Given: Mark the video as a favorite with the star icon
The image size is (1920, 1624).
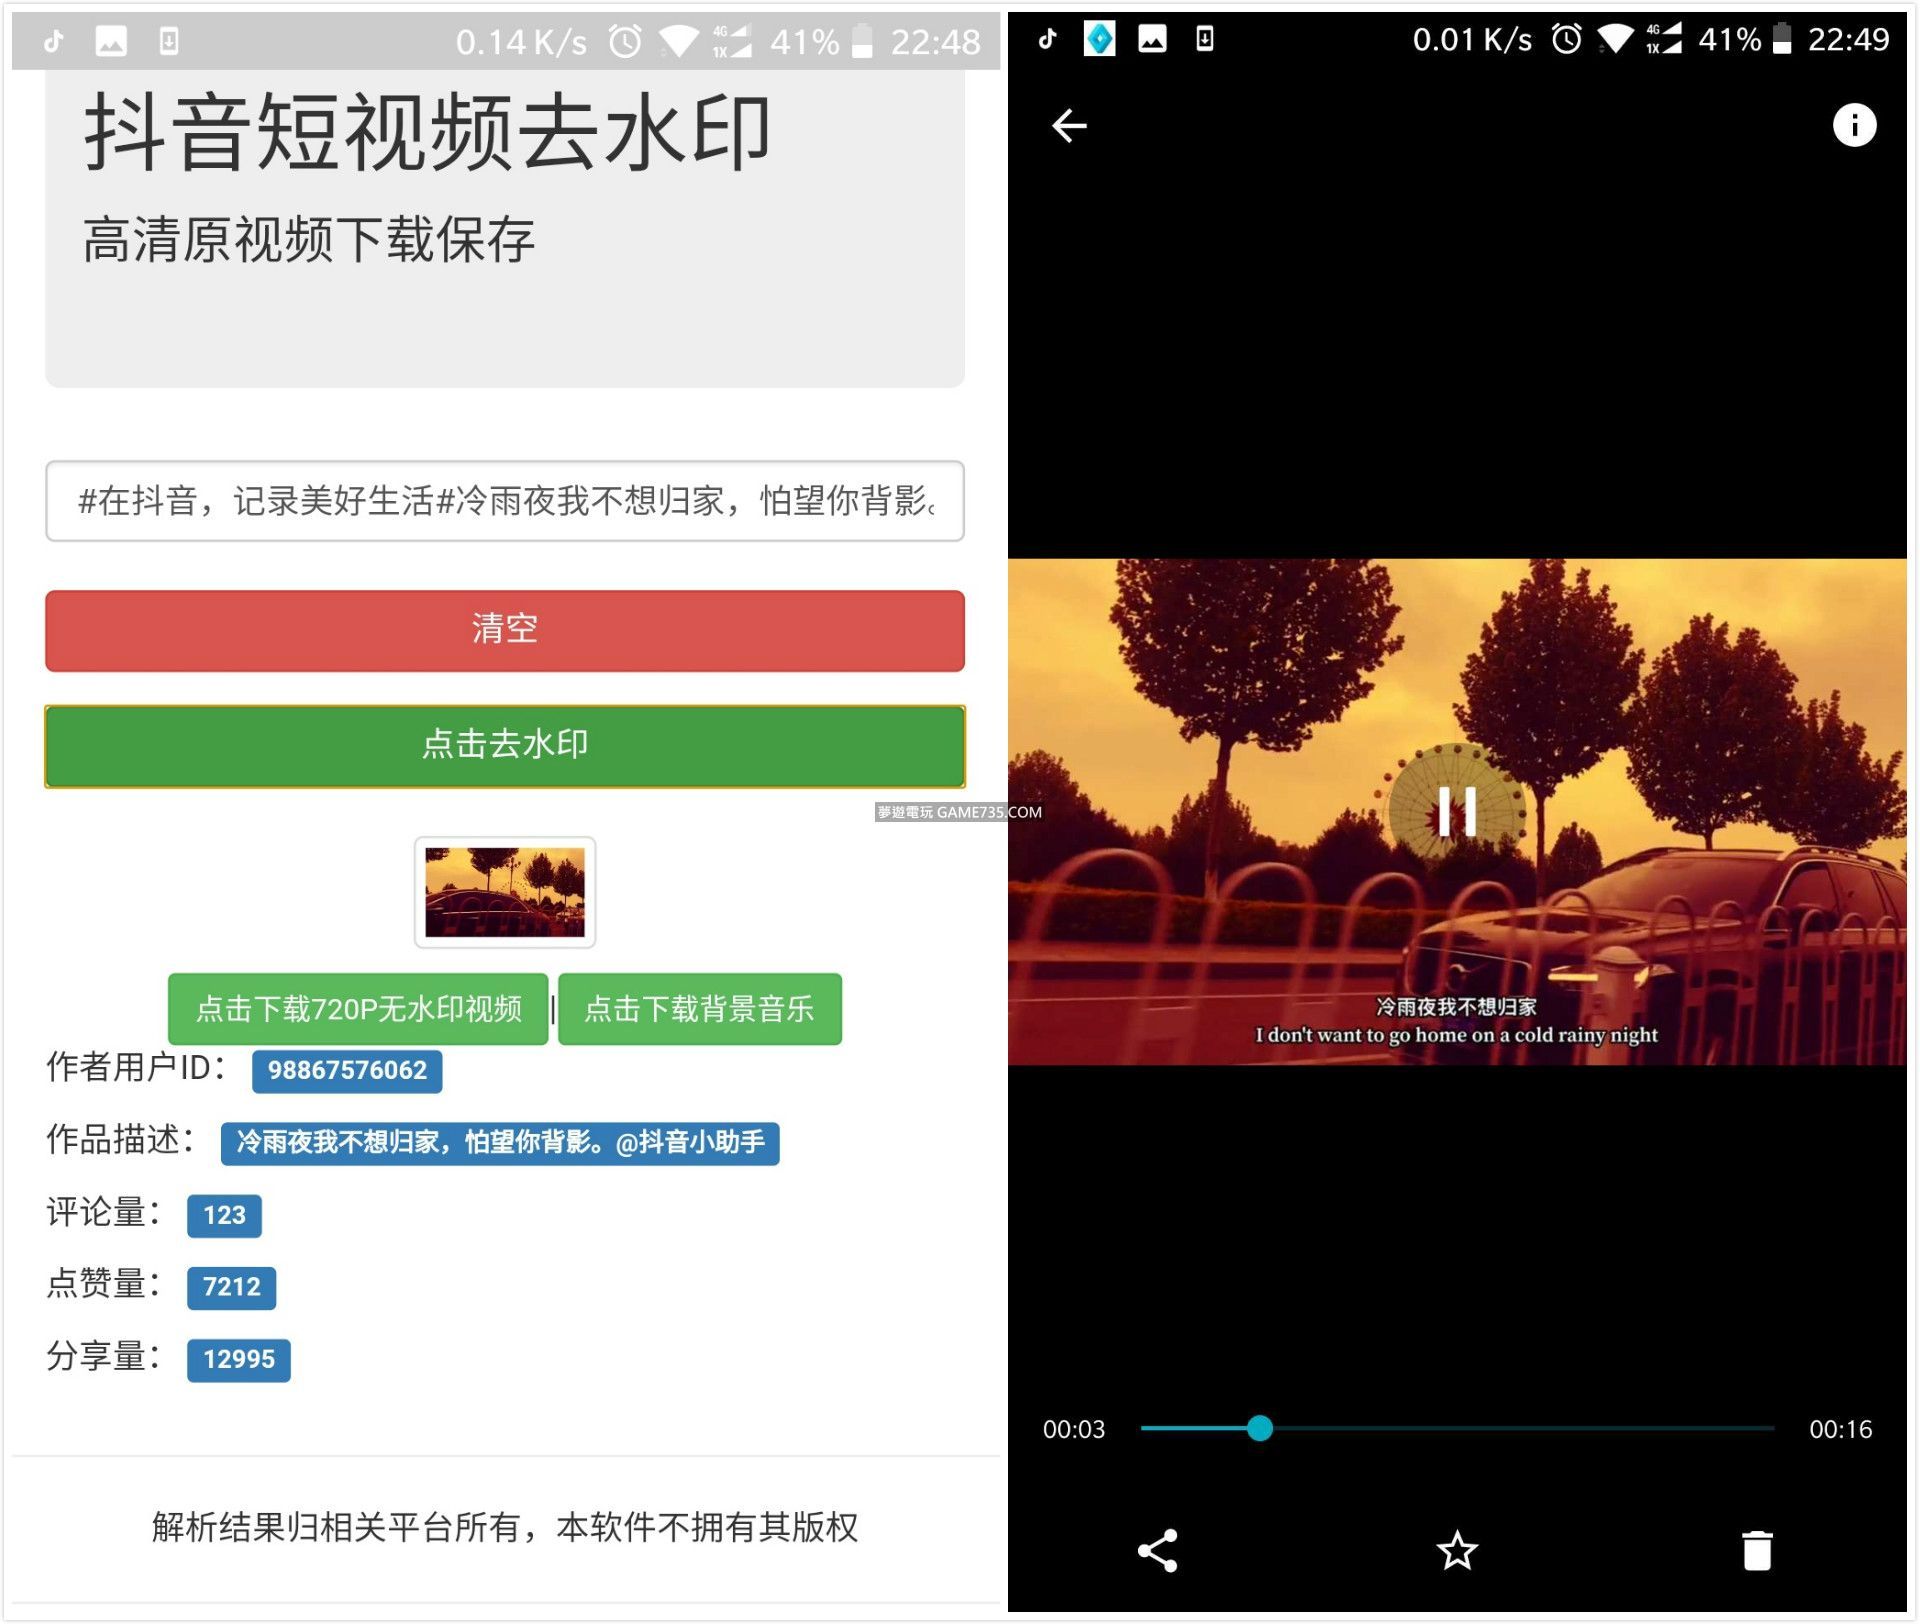Looking at the screenshot, I should point(1456,1551).
